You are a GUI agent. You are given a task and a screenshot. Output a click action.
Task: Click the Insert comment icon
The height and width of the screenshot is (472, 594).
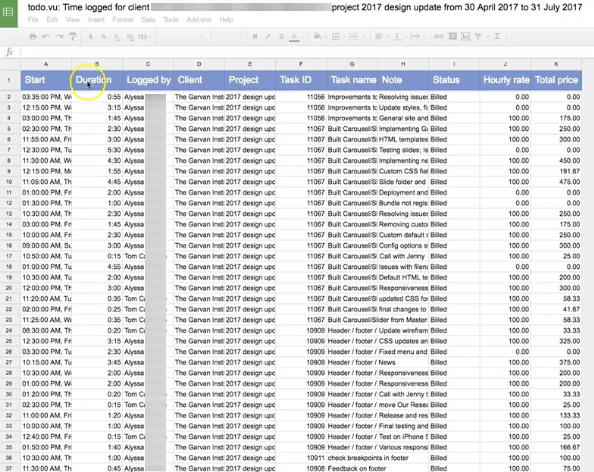point(452,37)
